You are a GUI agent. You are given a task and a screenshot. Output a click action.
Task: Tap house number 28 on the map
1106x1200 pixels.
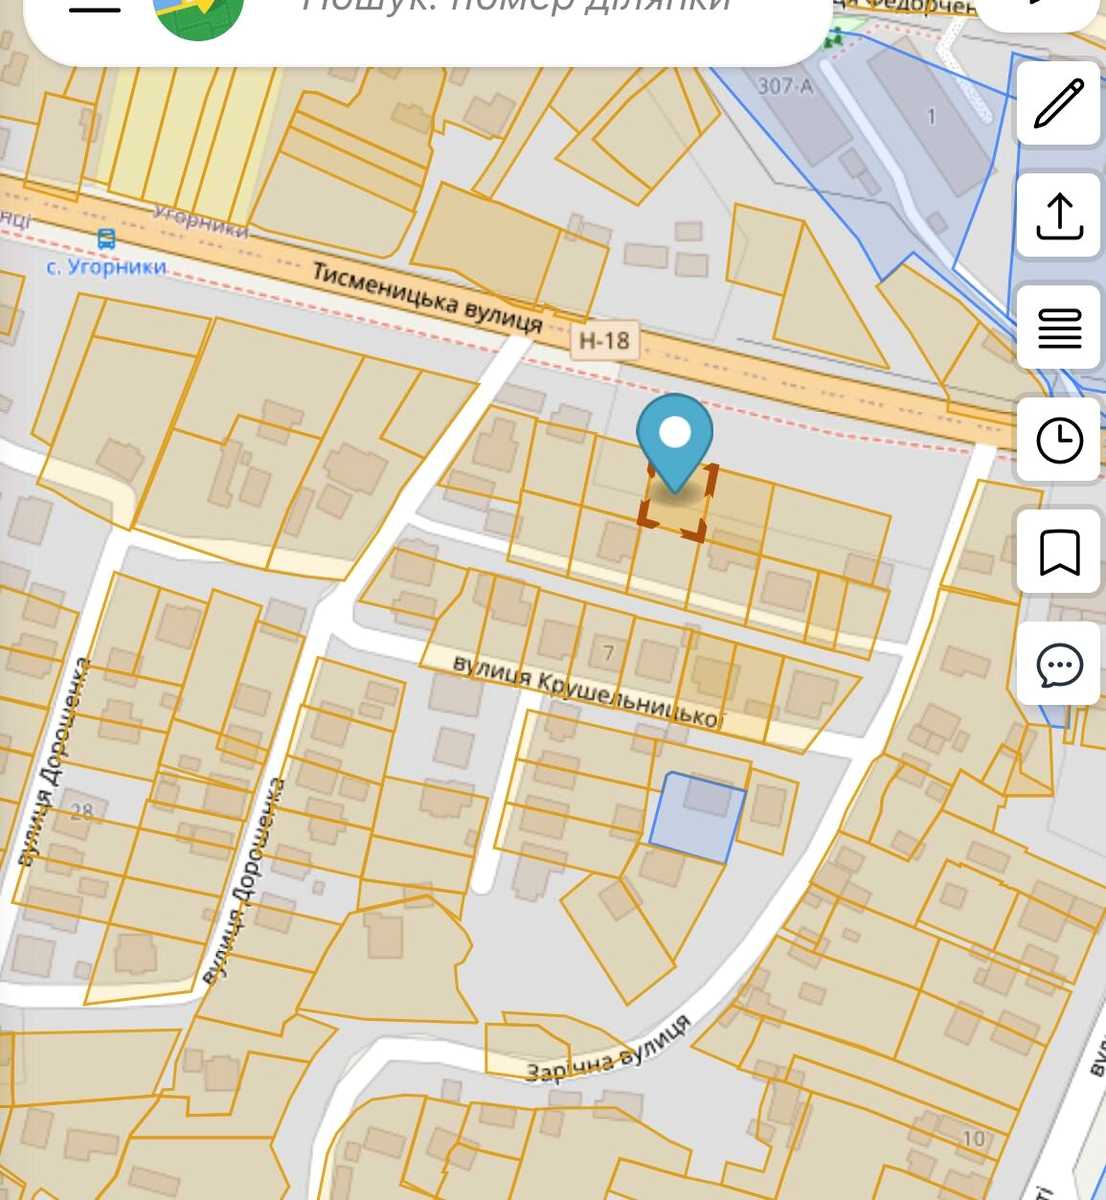81,811
